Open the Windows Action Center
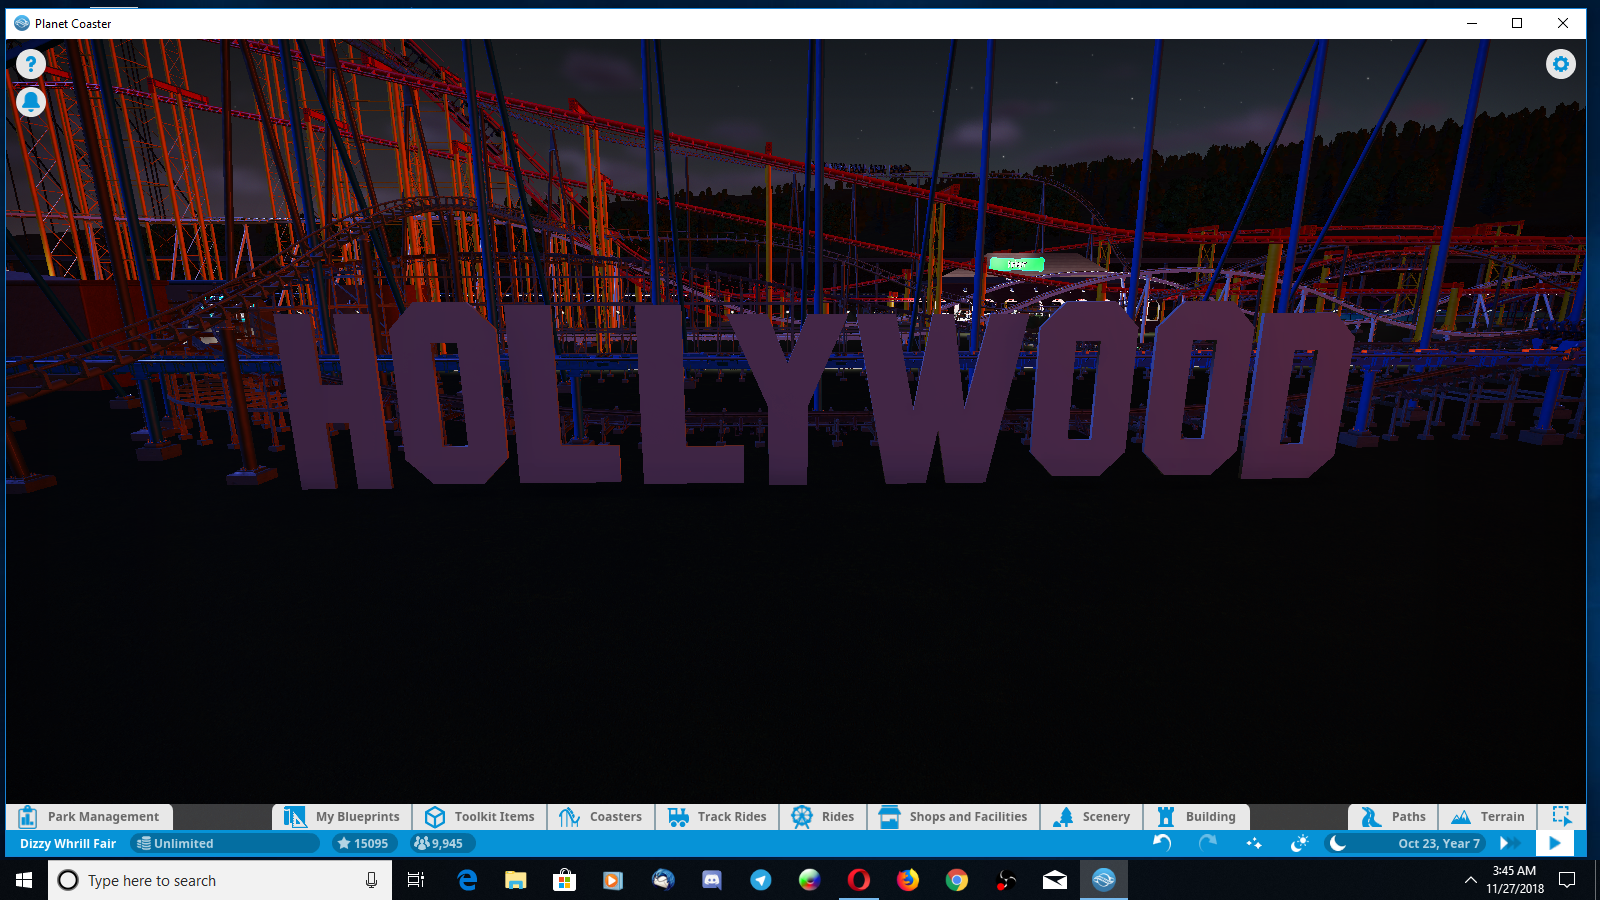The width and height of the screenshot is (1600, 900). click(x=1567, y=880)
